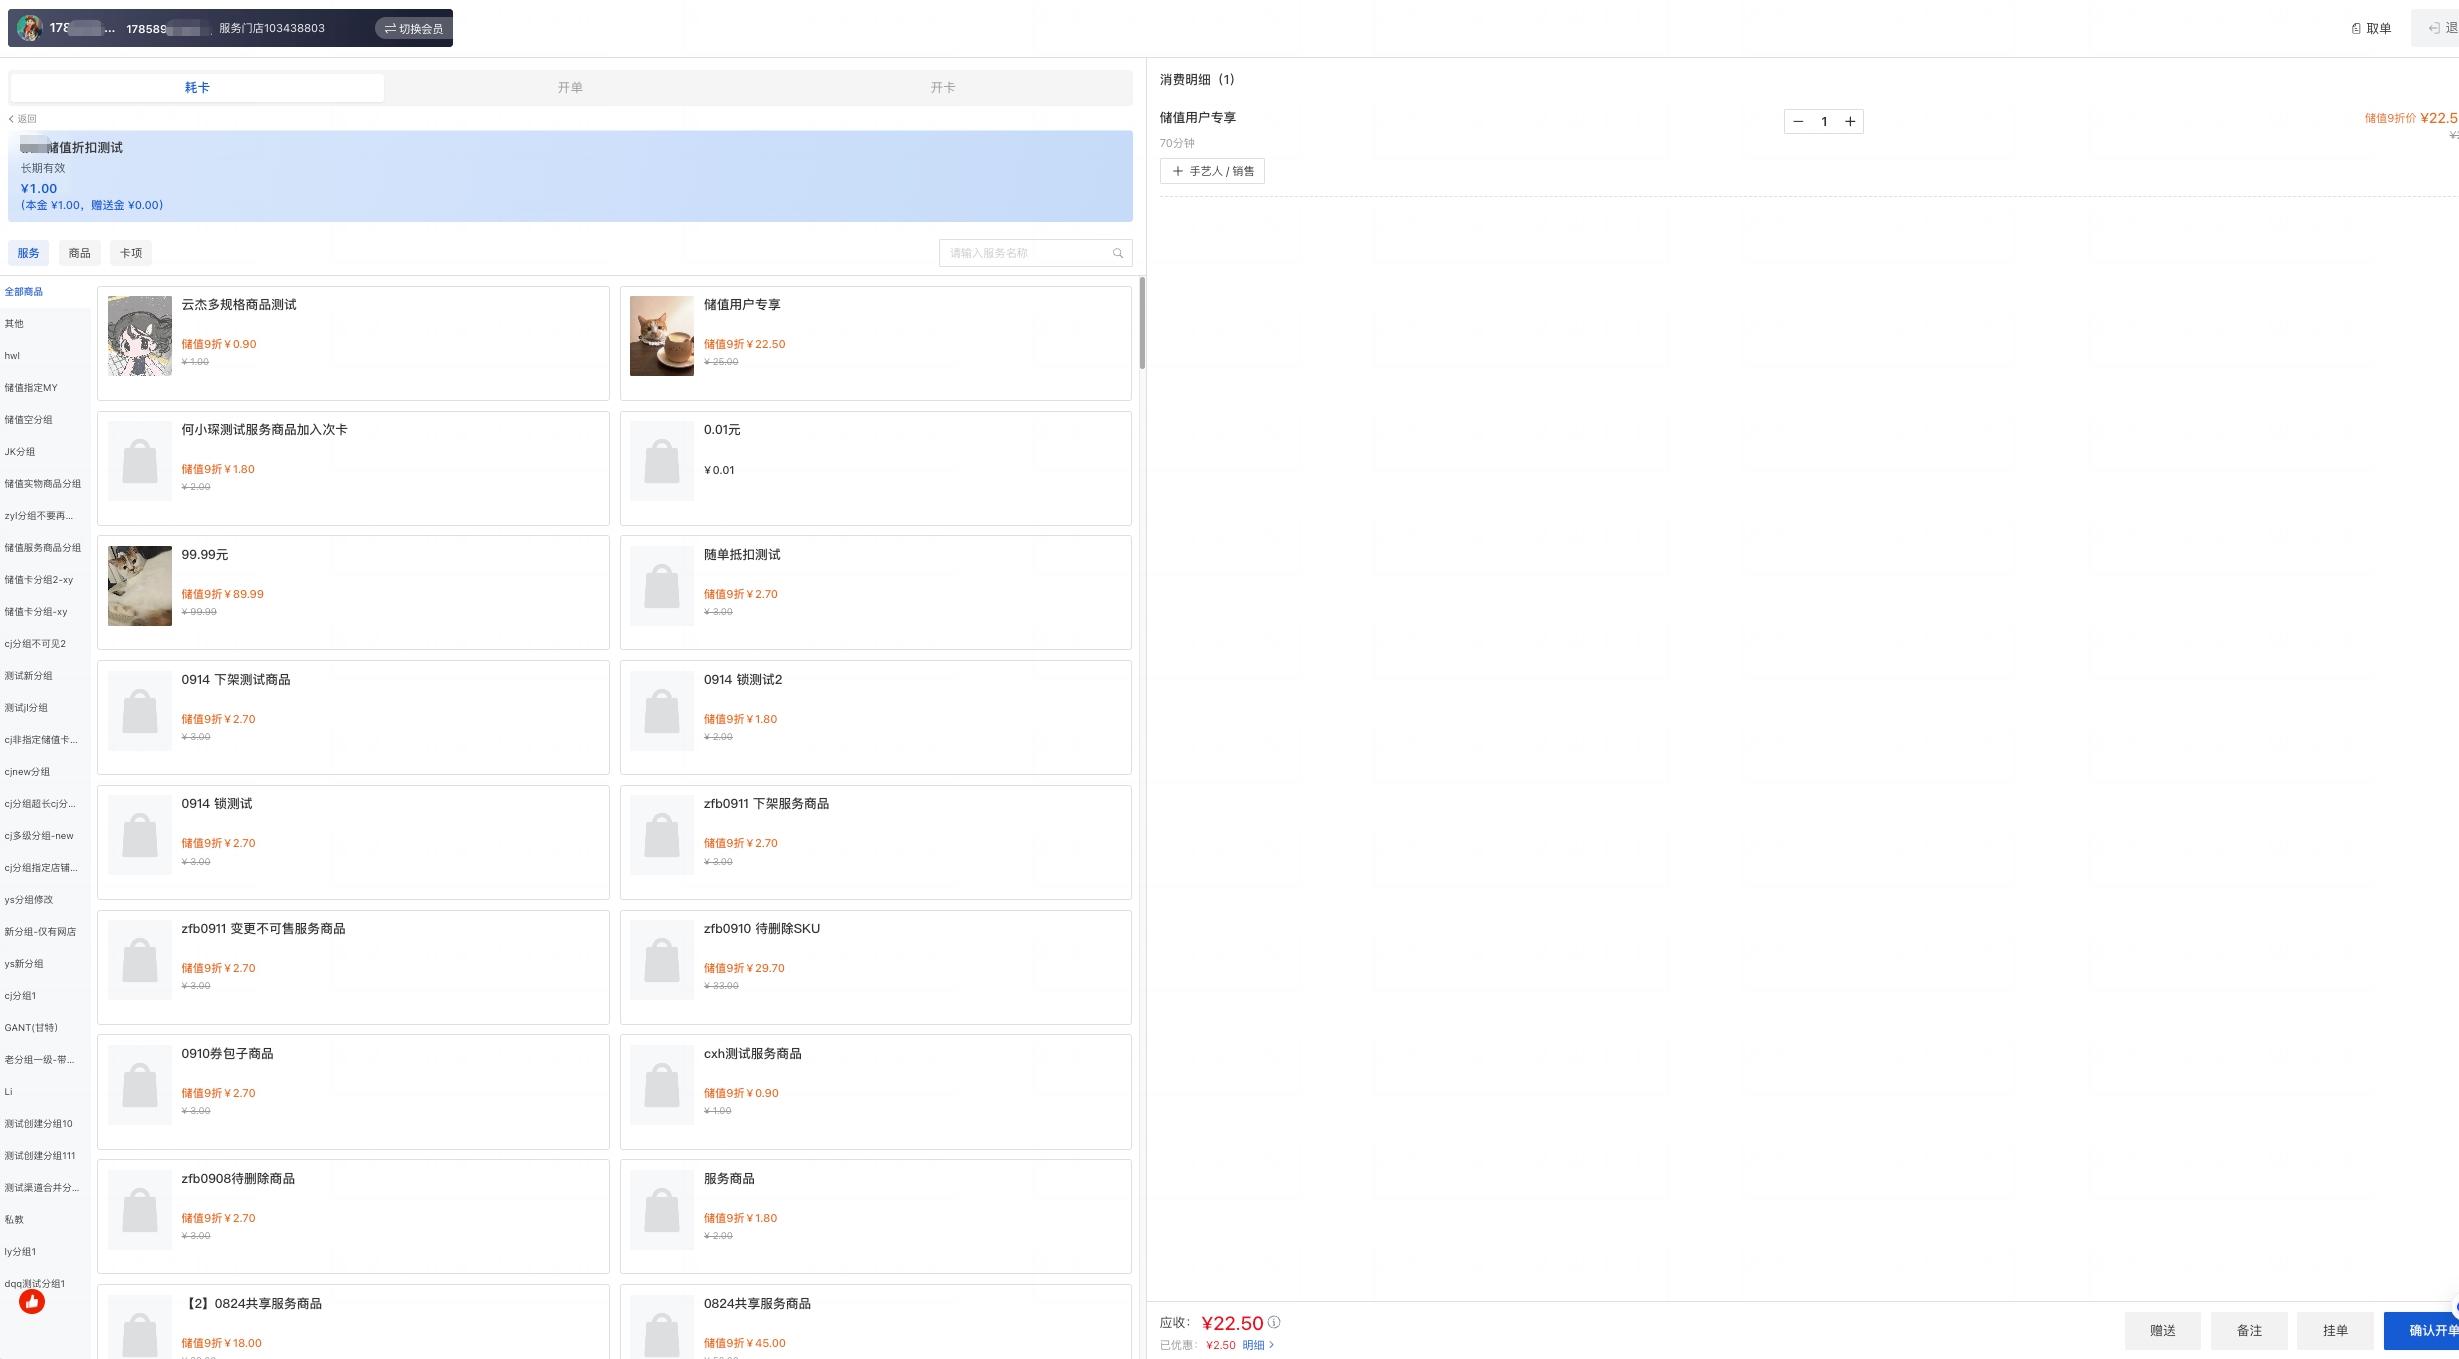Click the 备注 button

[x=2249, y=1330]
